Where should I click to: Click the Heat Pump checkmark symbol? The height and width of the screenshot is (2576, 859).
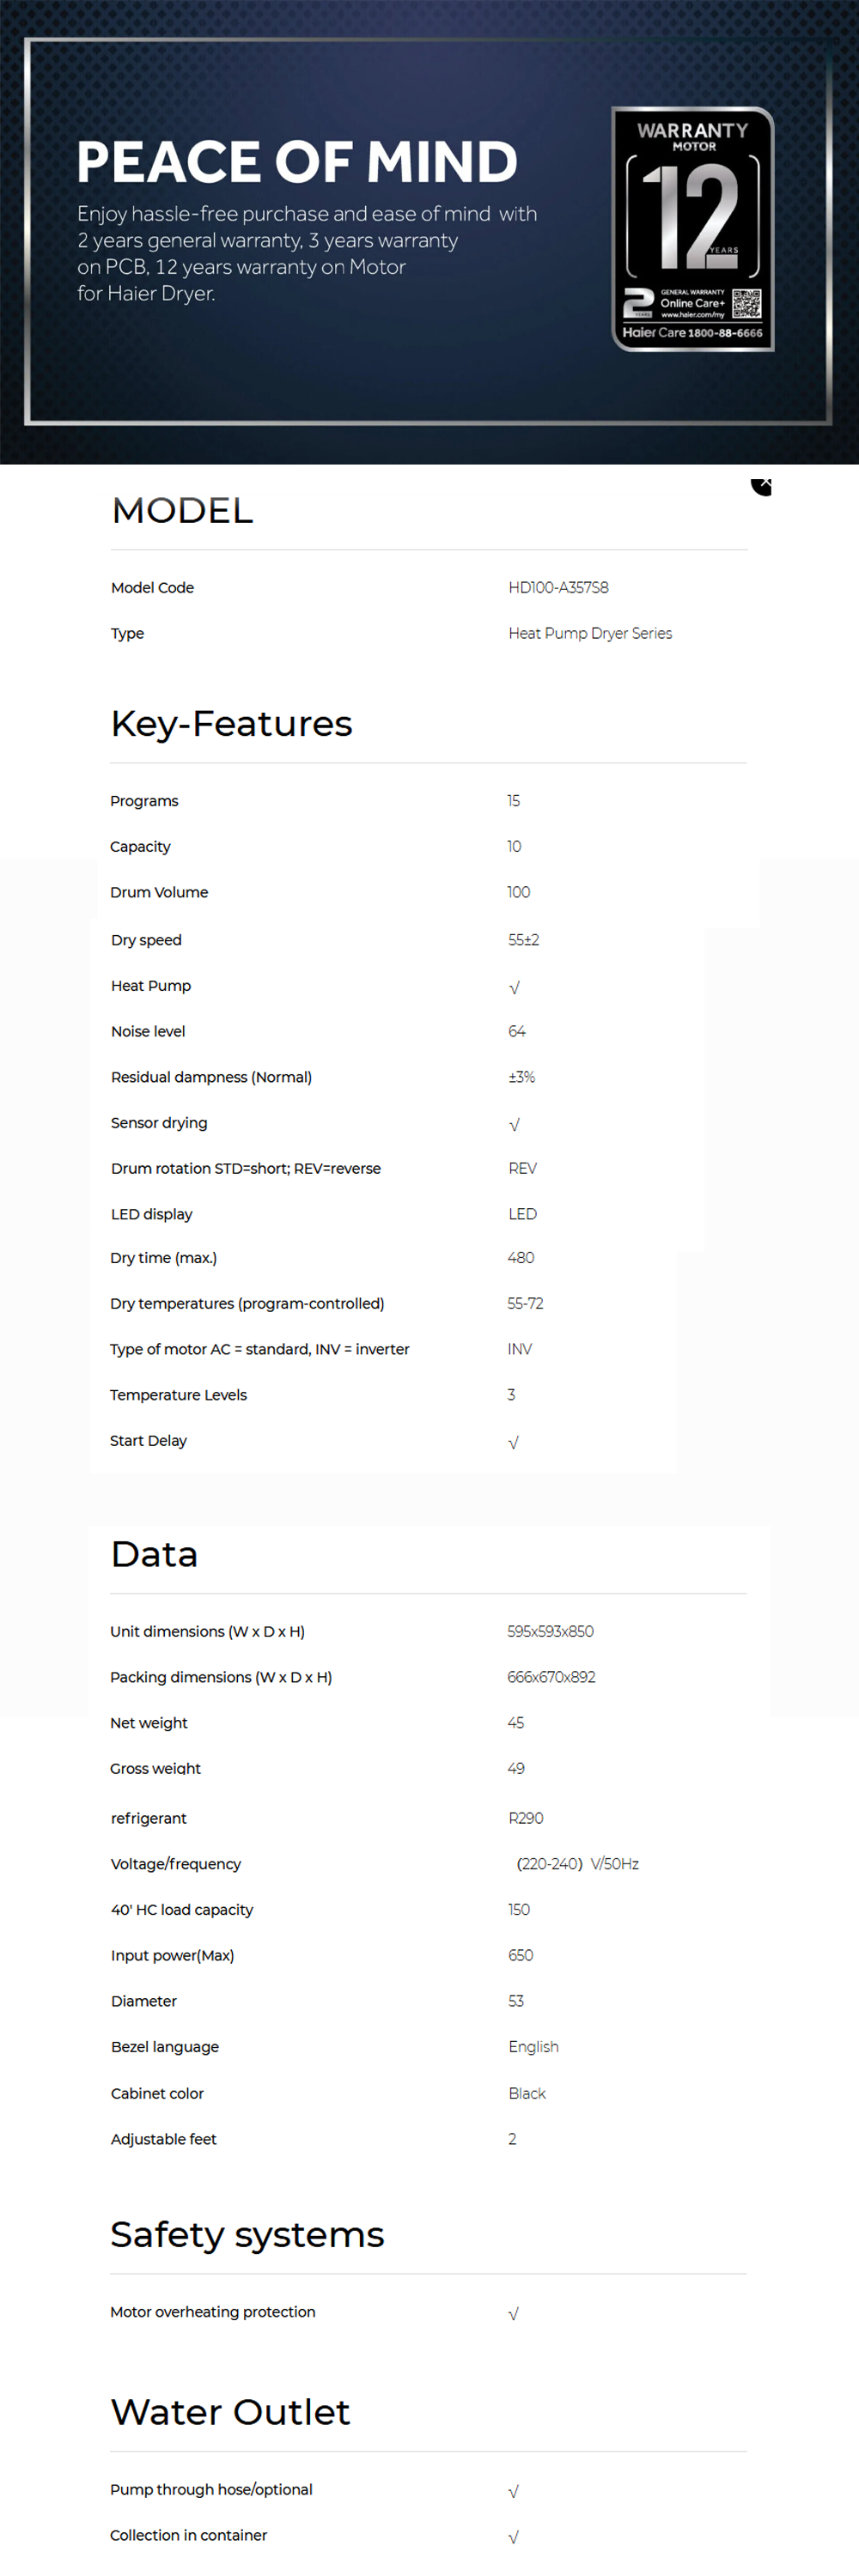[514, 988]
